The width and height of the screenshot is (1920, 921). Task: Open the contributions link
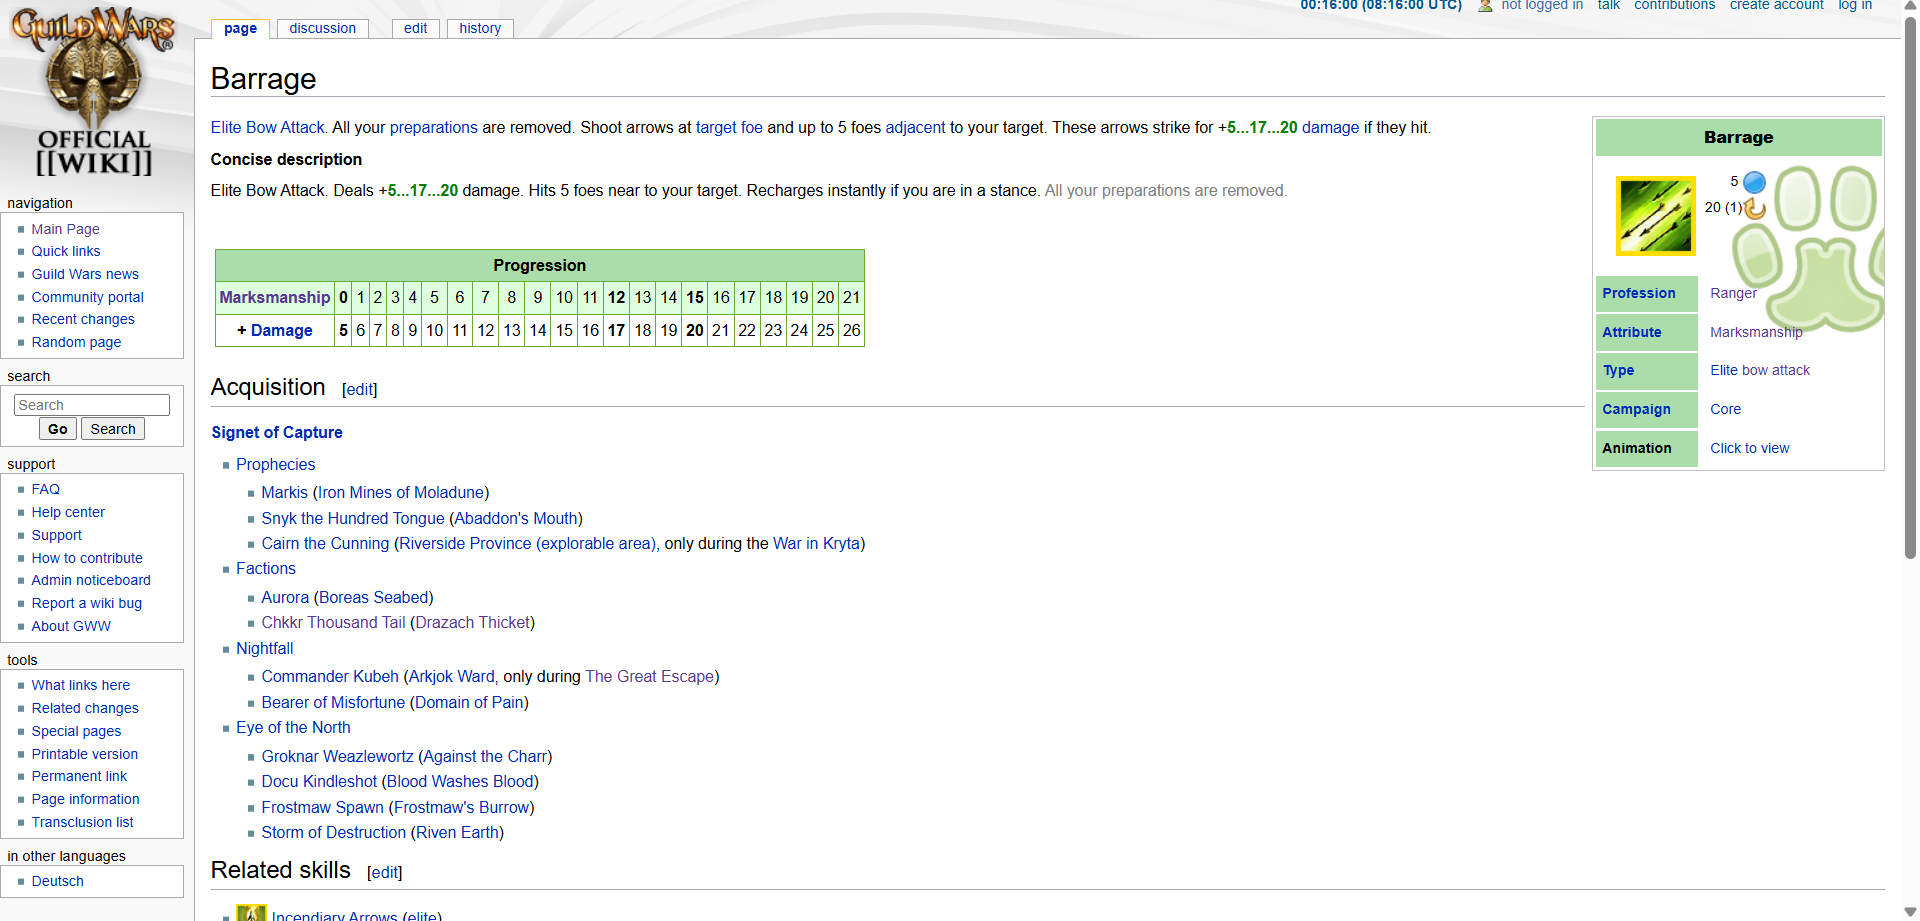point(1674,6)
